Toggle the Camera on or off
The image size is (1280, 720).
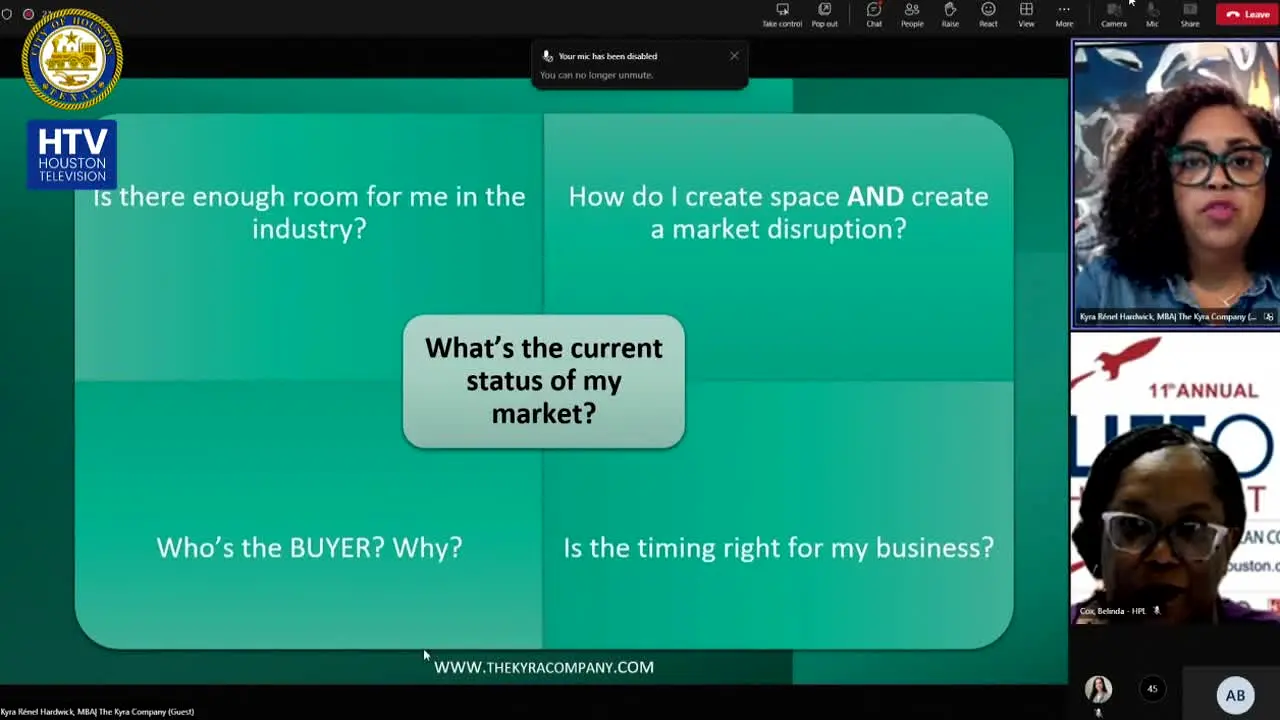[1114, 15]
